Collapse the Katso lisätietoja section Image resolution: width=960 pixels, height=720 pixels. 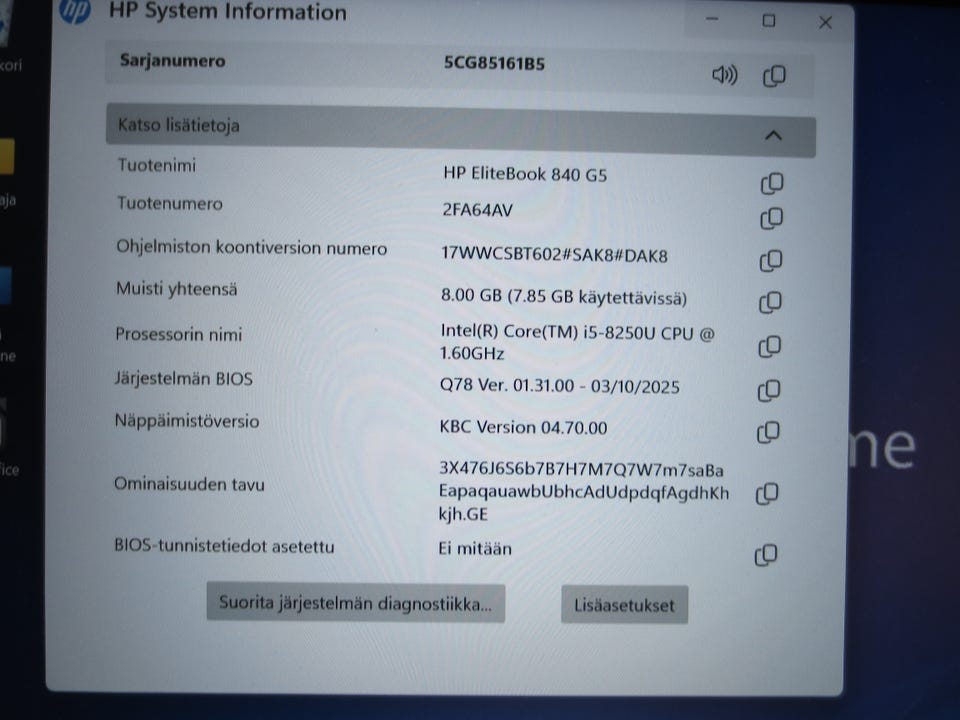pos(773,135)
